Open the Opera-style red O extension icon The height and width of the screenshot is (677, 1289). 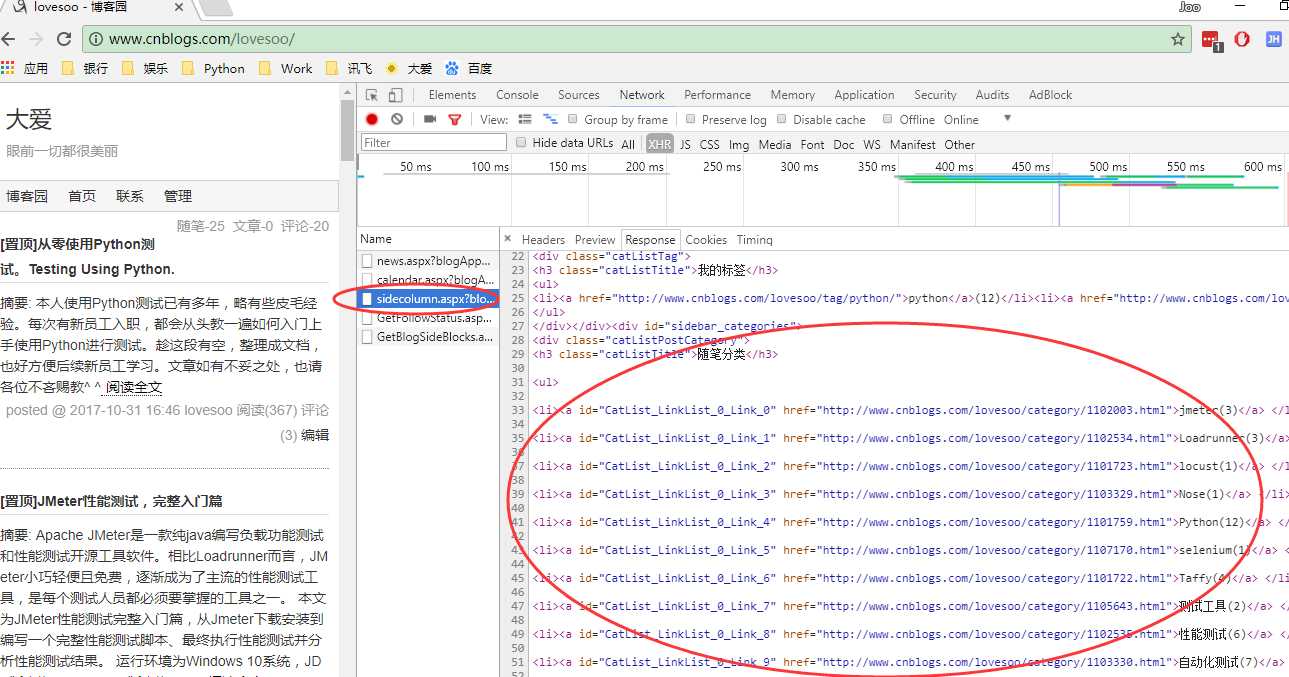(x=1242, y=39)
